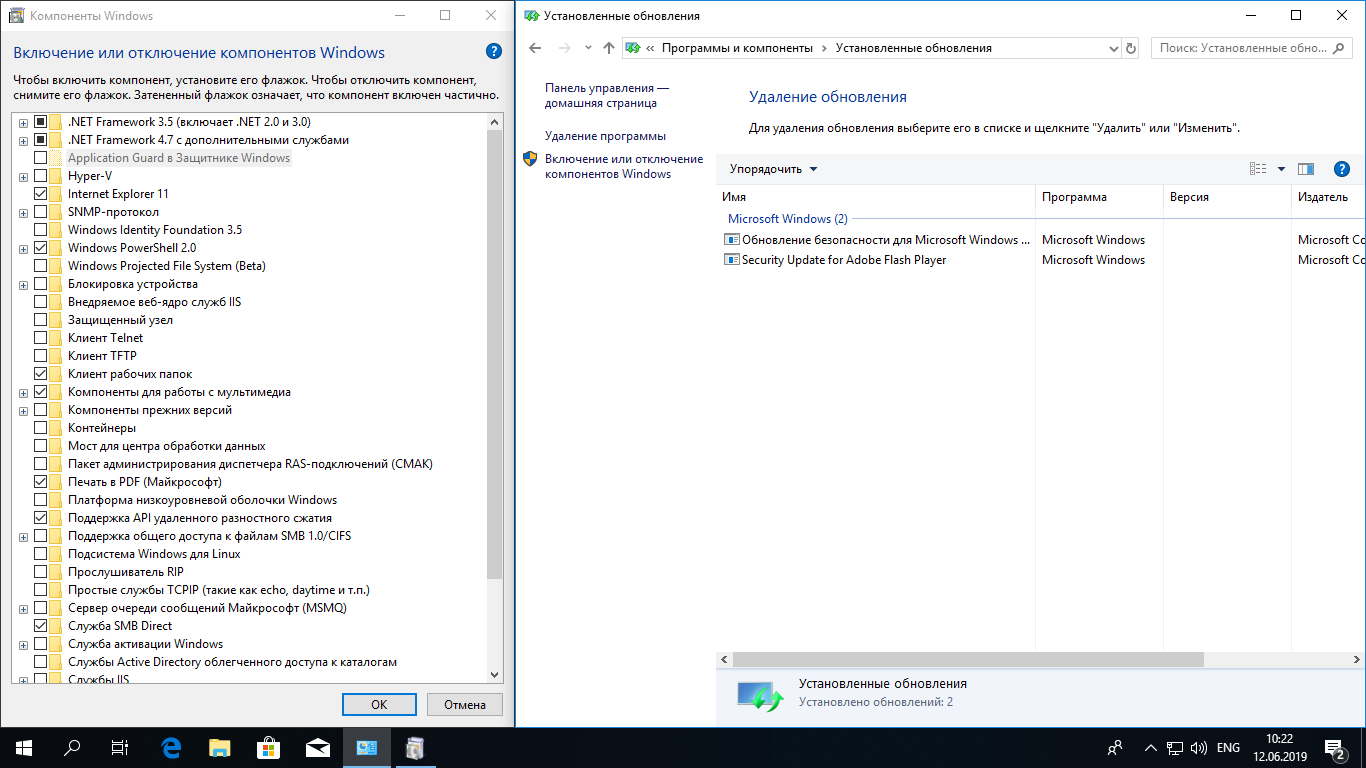Uncheck Клиент рабочих папок checkbox

point(40,374)
